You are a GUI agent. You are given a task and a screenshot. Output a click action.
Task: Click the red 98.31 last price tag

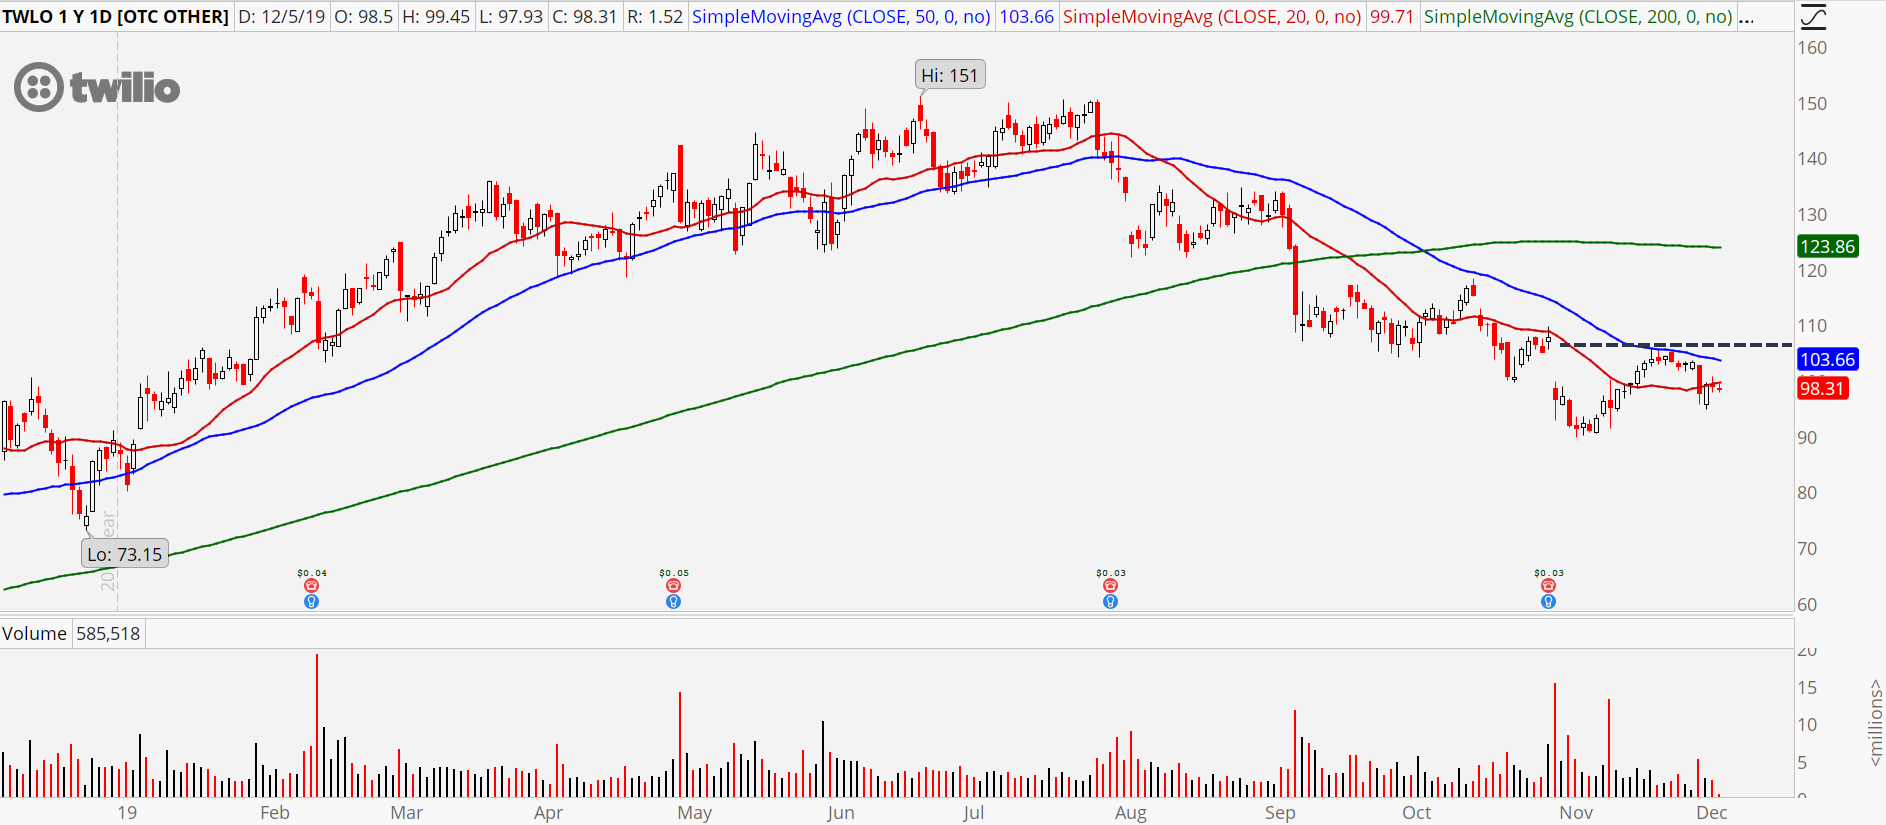point(1822,388)
